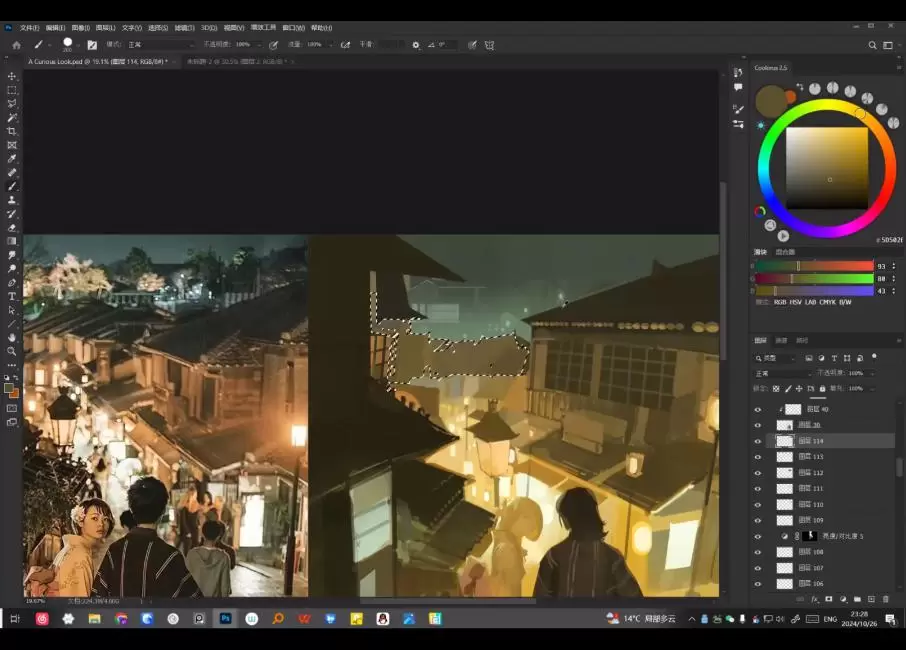Hide layer 图层 108
Image resolution: width=906 pixels, height=650 pixels.
click(x=758, y=552)
